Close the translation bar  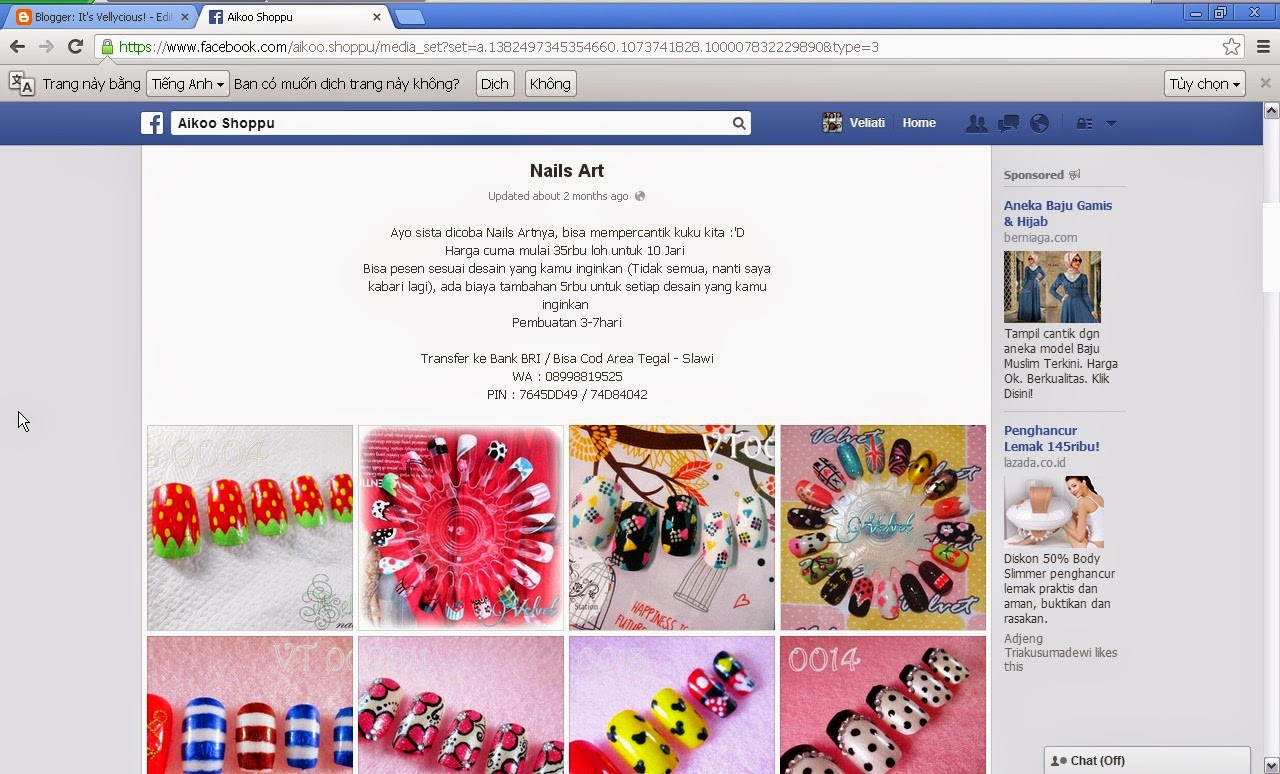1266,84
